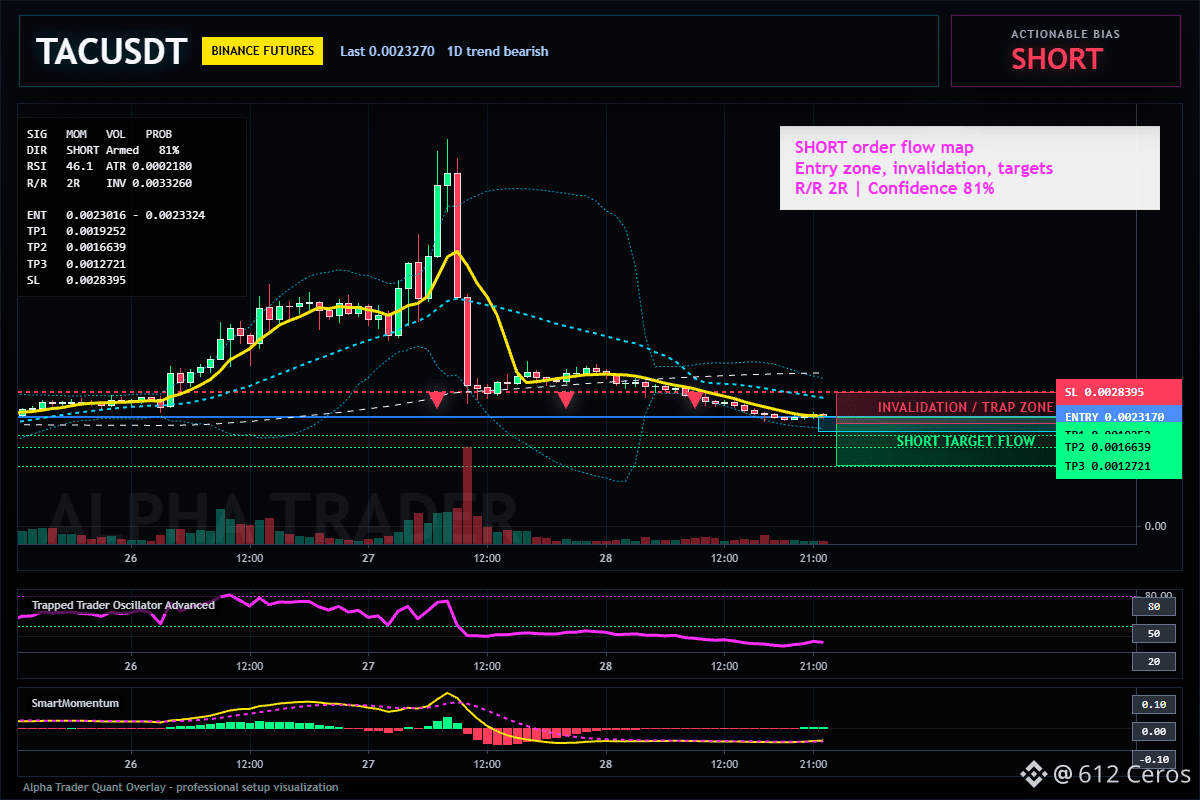Click the Trapped Trader Oscillator Advanced title
The image size is (1200, 800).
point(123,605)
